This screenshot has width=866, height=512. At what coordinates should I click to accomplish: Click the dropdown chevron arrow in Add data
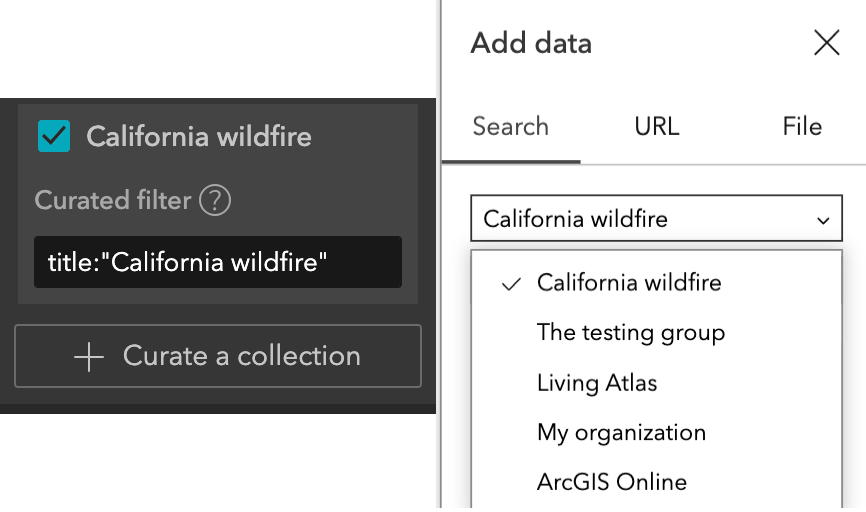pyautogui.click(x=823, y=220)
